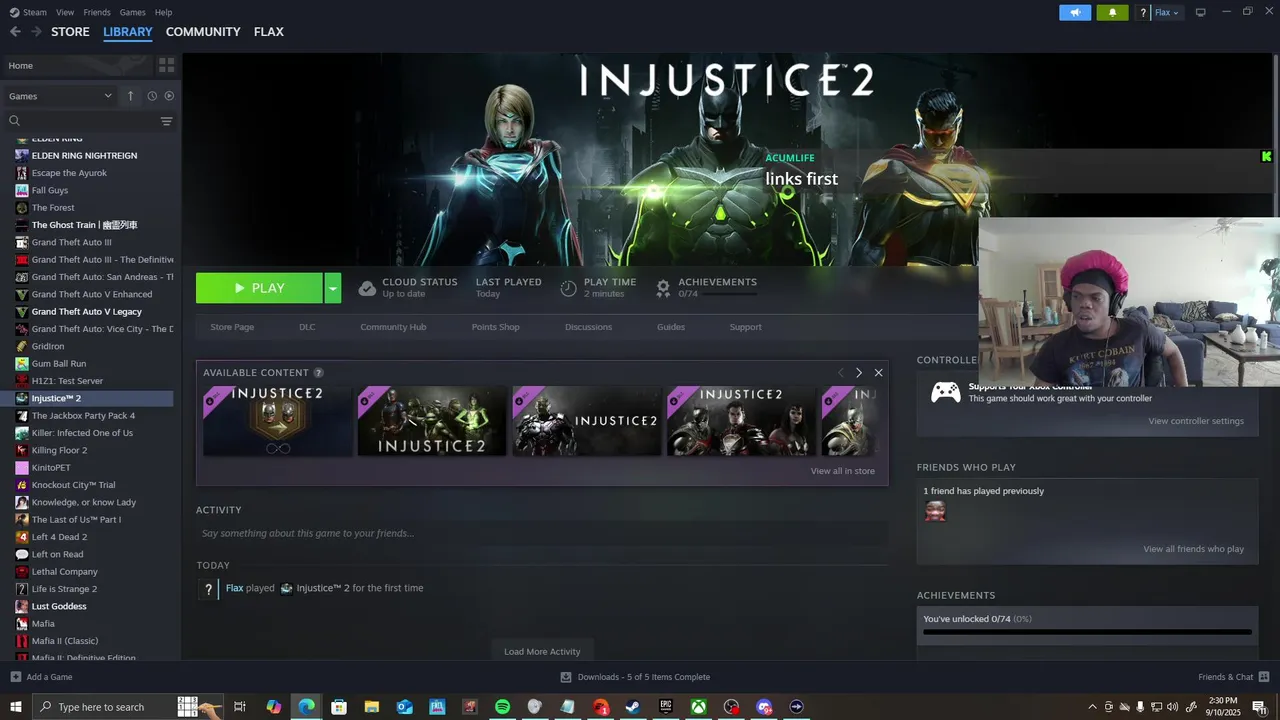
Task: Open the Support link
Action: [745, 327]
